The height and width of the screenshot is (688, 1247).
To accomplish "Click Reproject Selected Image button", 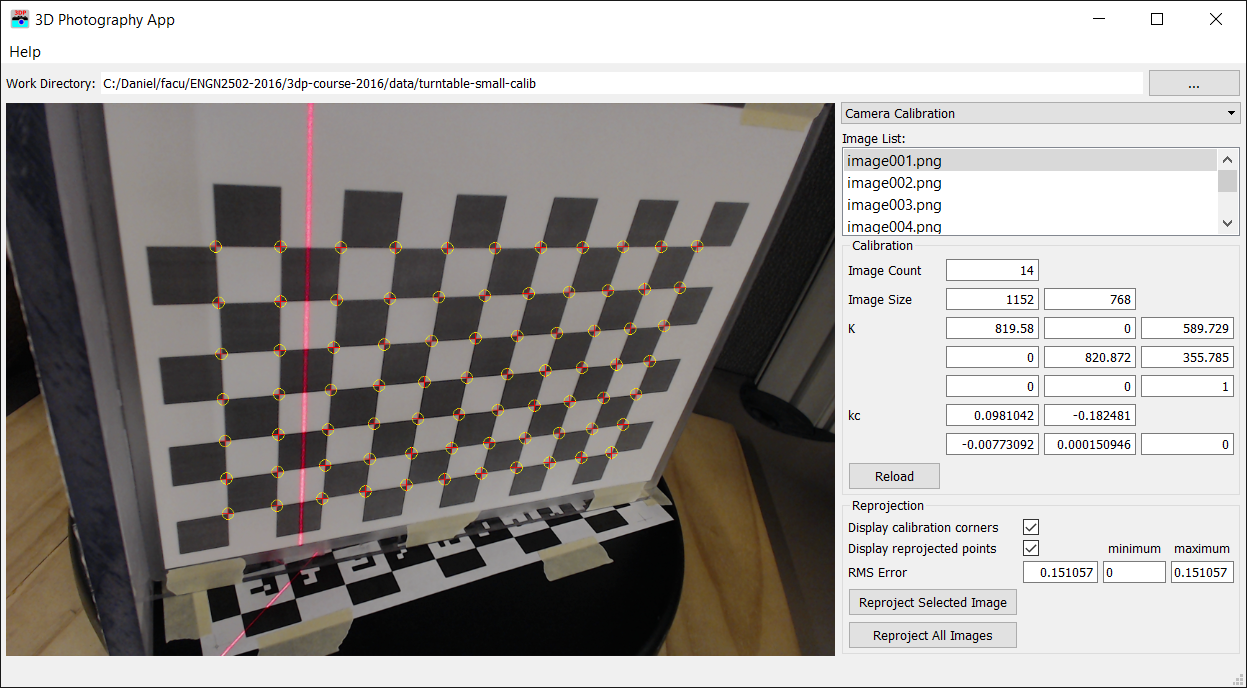I will coord(933,602).
